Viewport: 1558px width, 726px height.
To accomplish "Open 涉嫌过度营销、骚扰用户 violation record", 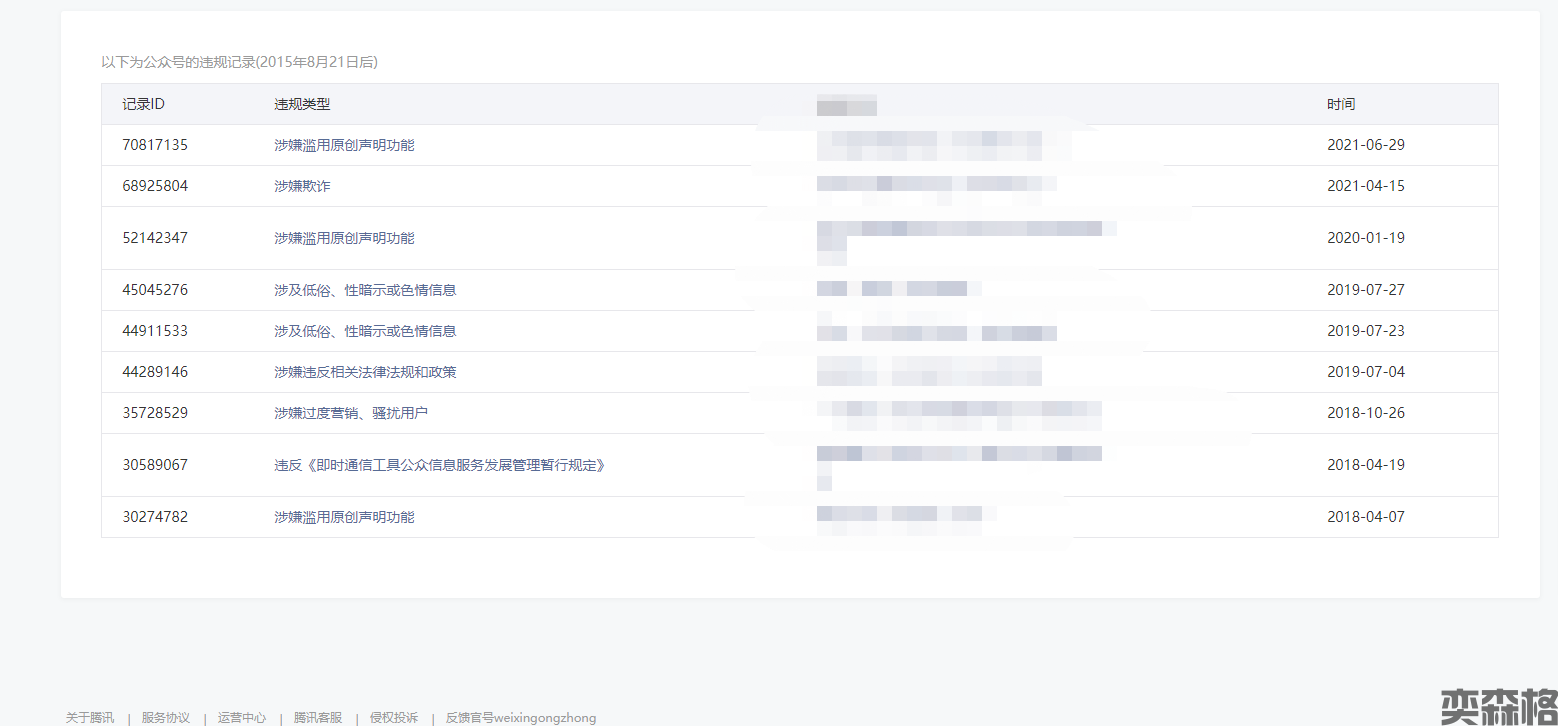I will tap(351, 413).
